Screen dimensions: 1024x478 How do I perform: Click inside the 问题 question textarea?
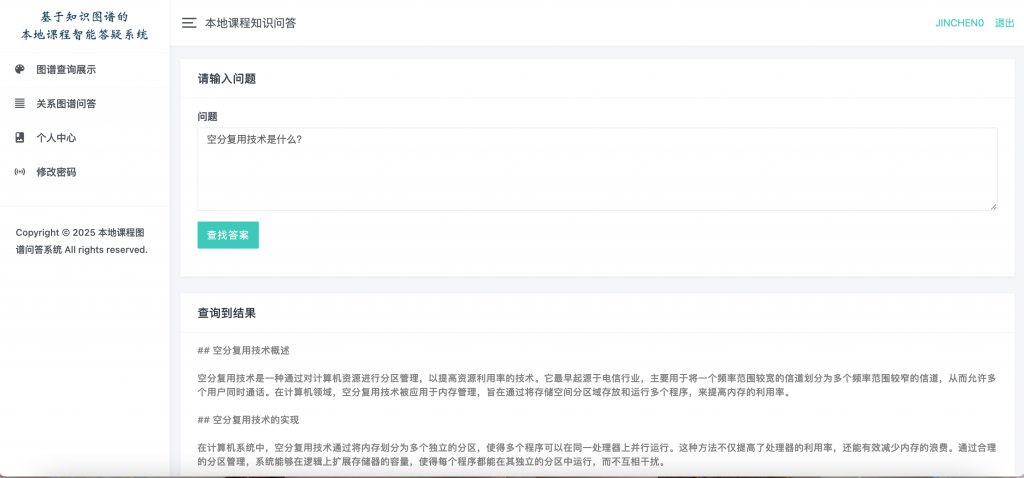click(x=598, y=169)
